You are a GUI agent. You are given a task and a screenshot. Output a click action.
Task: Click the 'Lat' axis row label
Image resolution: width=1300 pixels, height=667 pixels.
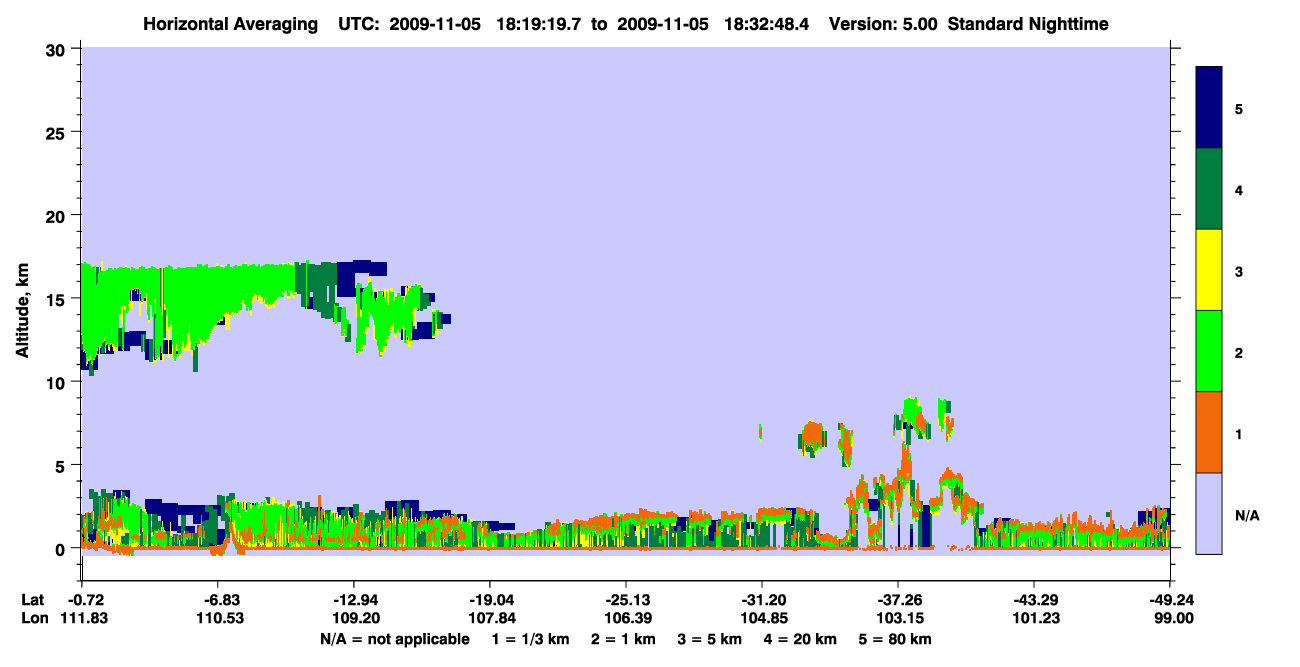32,599
